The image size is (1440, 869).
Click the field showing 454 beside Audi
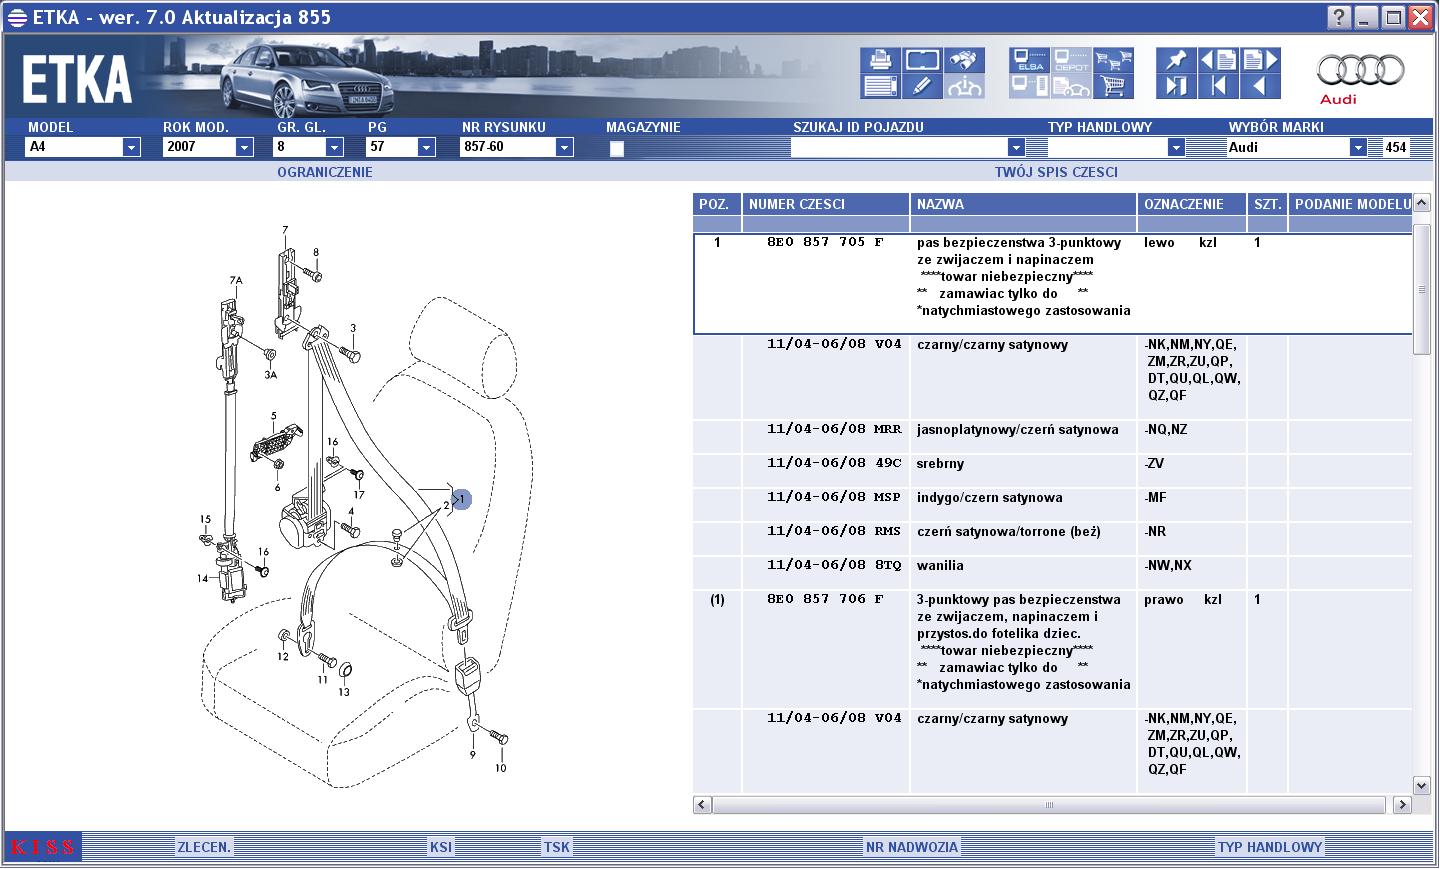click(x=1396, y=147)
